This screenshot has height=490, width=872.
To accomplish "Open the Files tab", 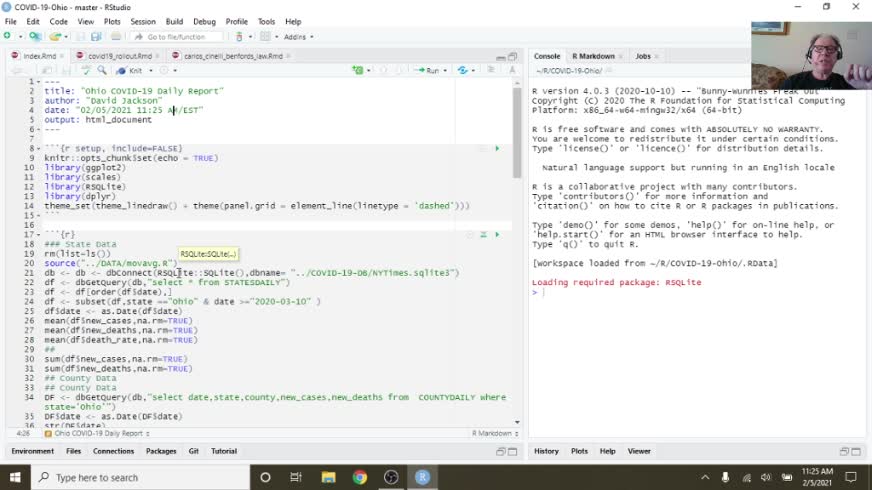I will 73,451.
